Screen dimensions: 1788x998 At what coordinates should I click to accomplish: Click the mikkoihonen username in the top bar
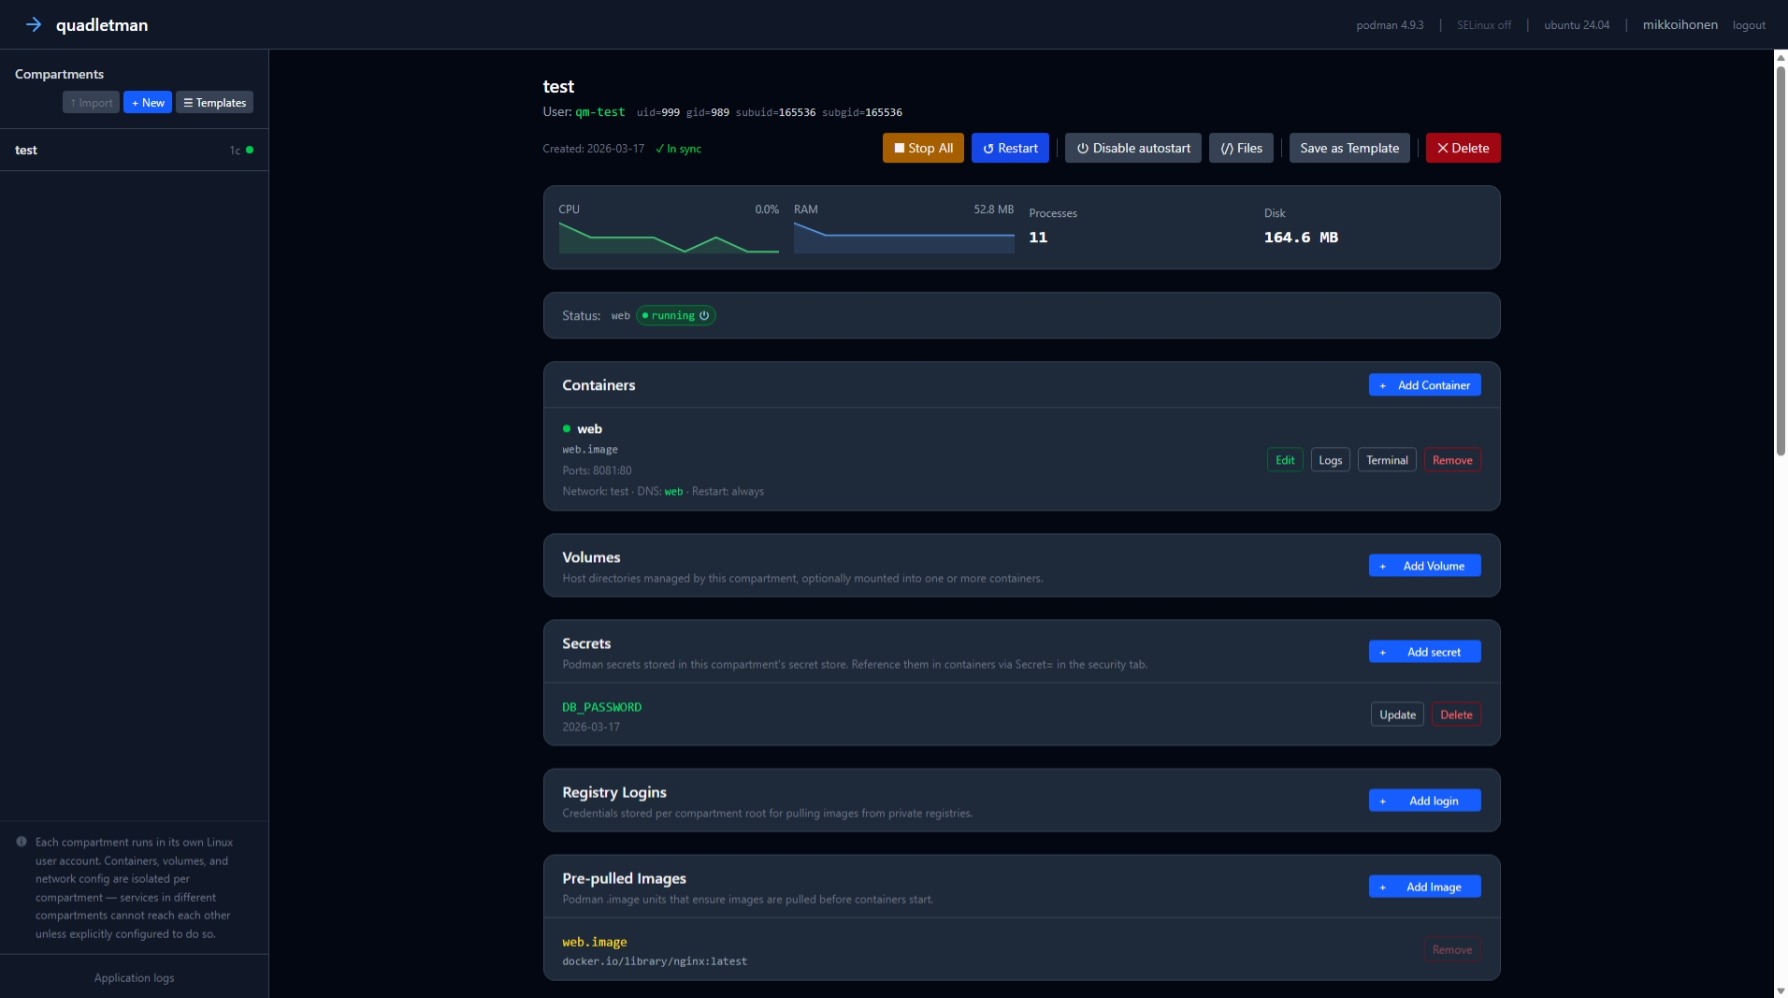click(1680, 24)
